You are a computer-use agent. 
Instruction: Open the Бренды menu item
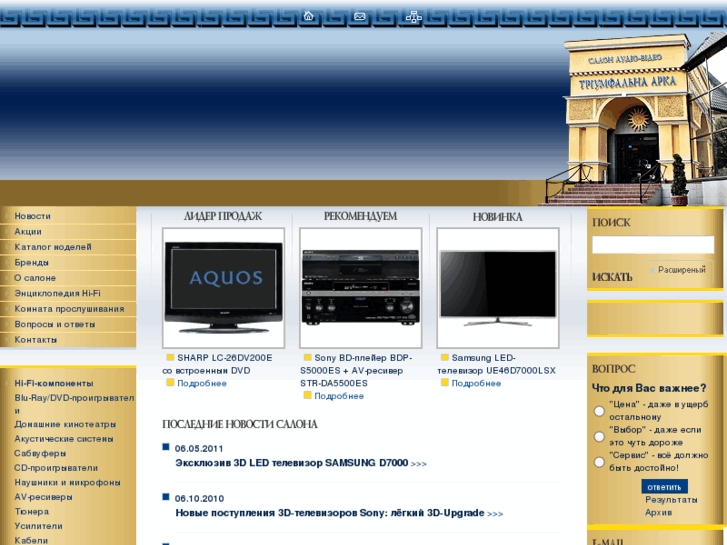coord(32,263)
